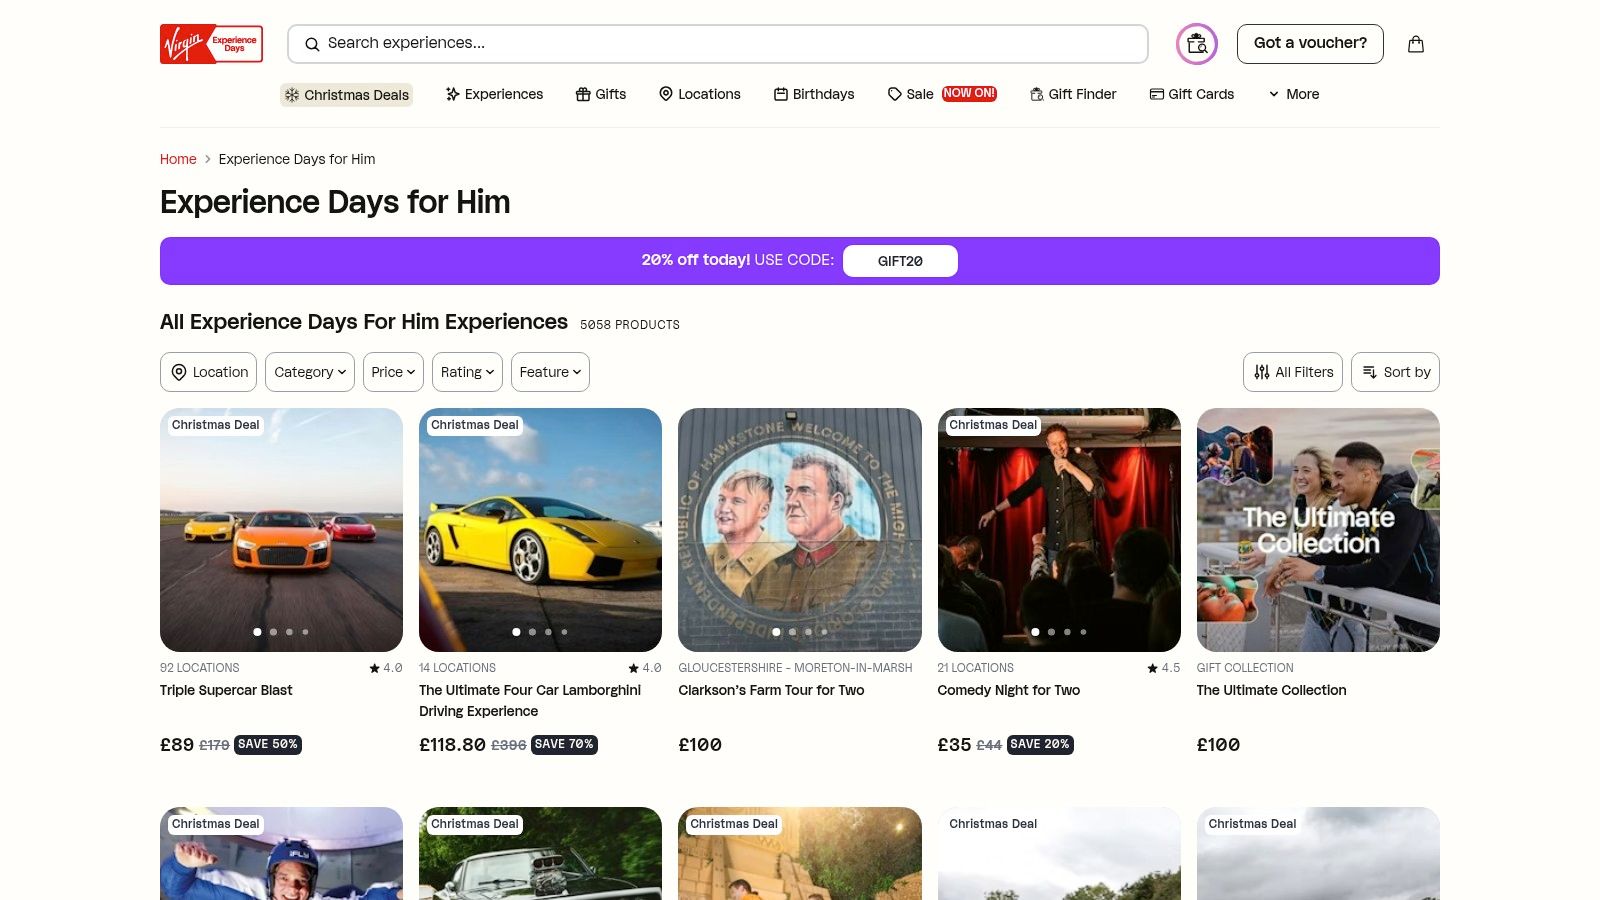This screenshot has height=900, width=1600.
Task: Open the Gift Finder menu item
Action: click(1073, 94)
